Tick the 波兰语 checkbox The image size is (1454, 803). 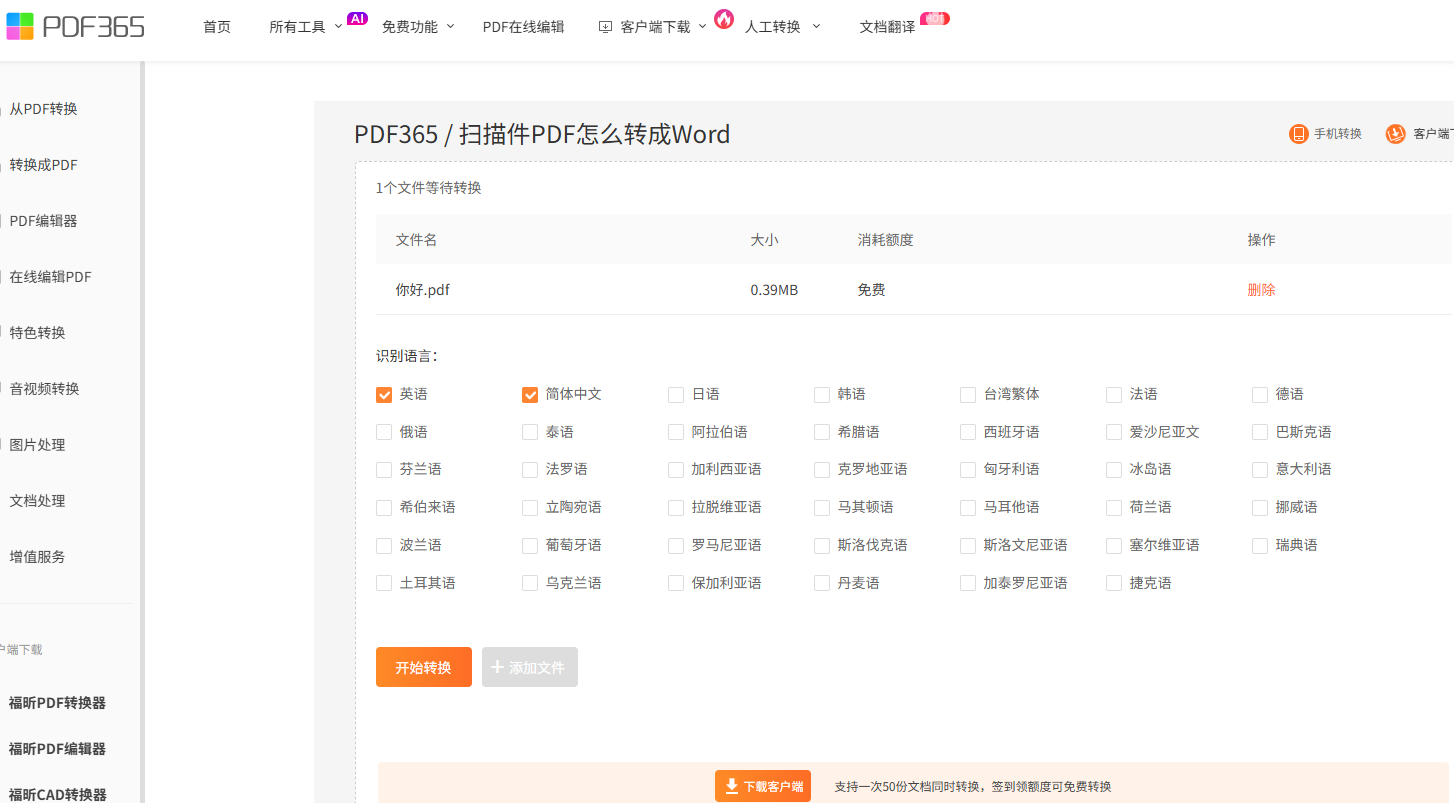click(x=384, y=546)
